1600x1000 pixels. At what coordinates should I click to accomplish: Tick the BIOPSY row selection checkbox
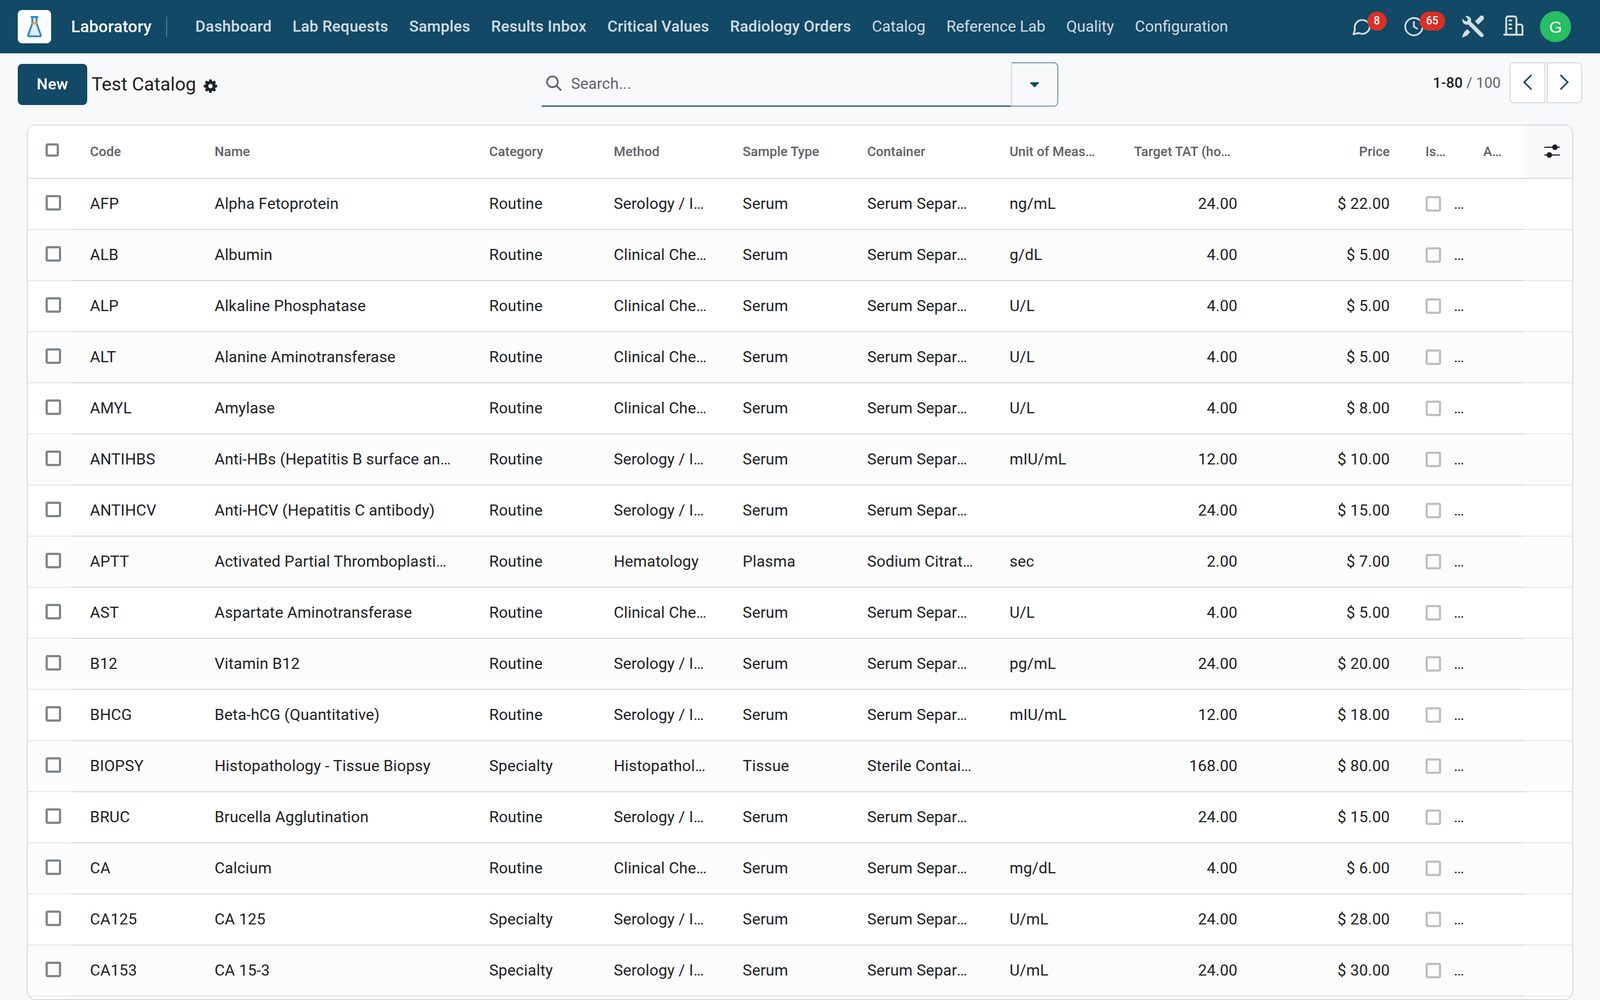53,765
